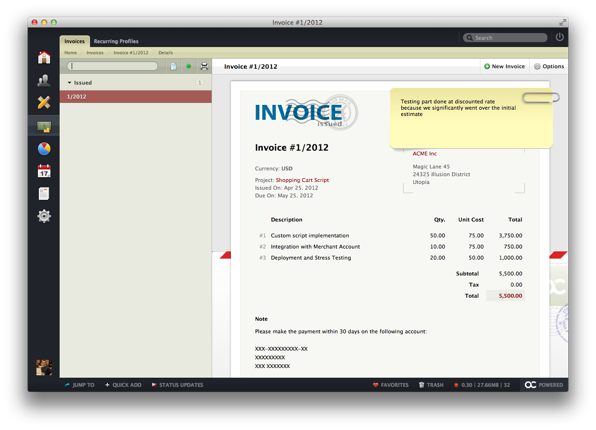Open the Projects pencil-and-ruler icon
This screenshot has height=430, width=596.
point(44,102)
